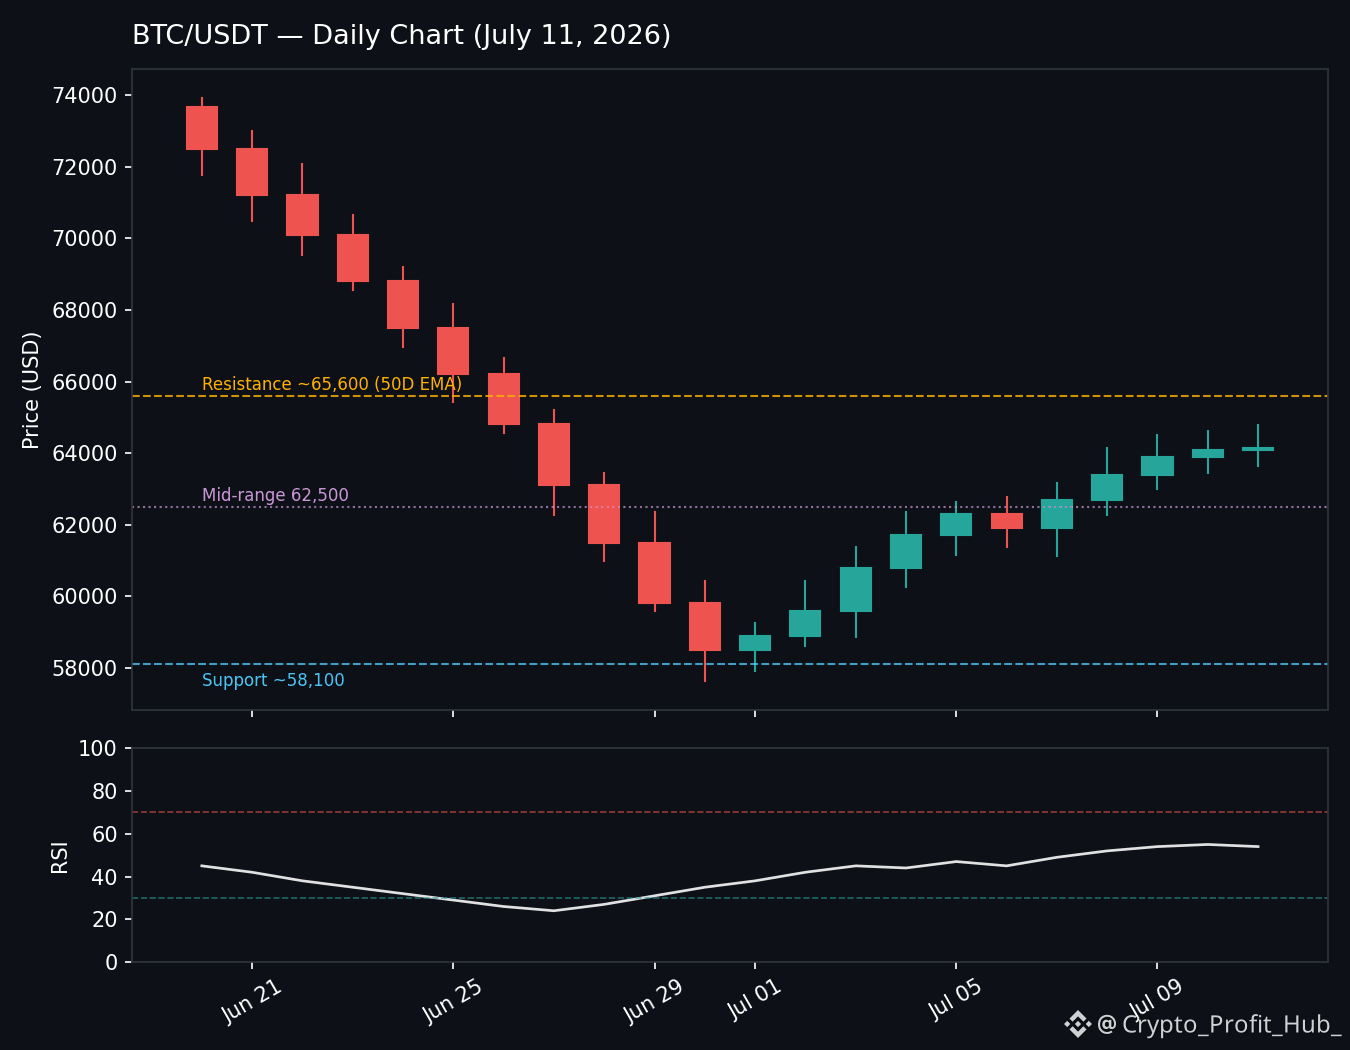Click the 68000 price axis label
1350x1050 pixels.
84,310
